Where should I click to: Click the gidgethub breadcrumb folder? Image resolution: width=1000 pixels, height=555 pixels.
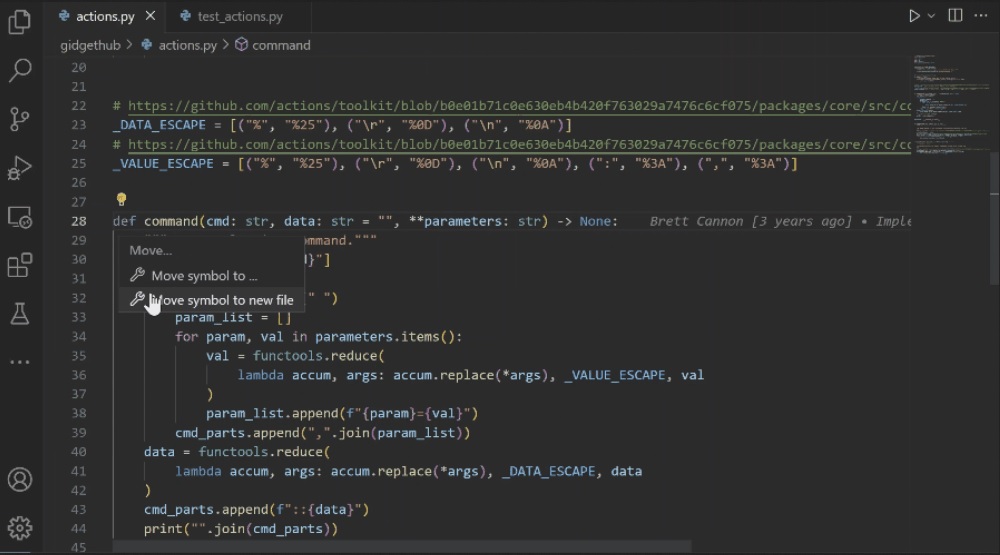[90, 45]
